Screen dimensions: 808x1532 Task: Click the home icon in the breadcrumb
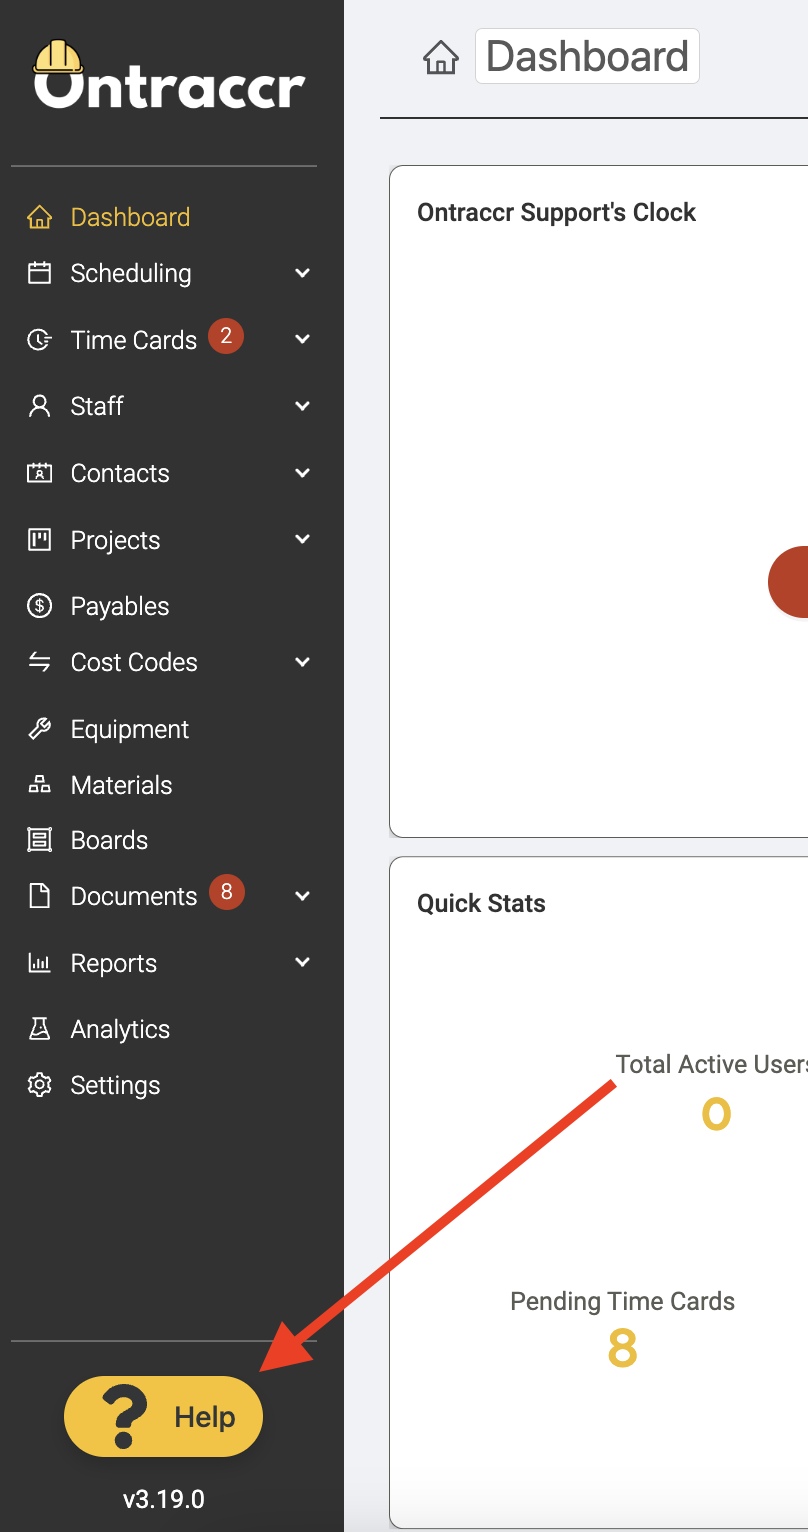pyautogui.click(x=441, y=57)
